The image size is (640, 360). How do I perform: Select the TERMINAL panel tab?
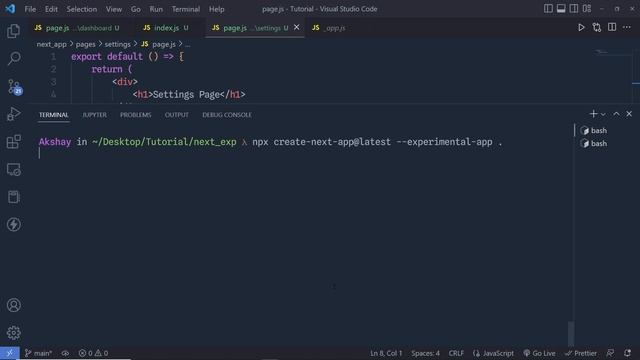[53, 115]
